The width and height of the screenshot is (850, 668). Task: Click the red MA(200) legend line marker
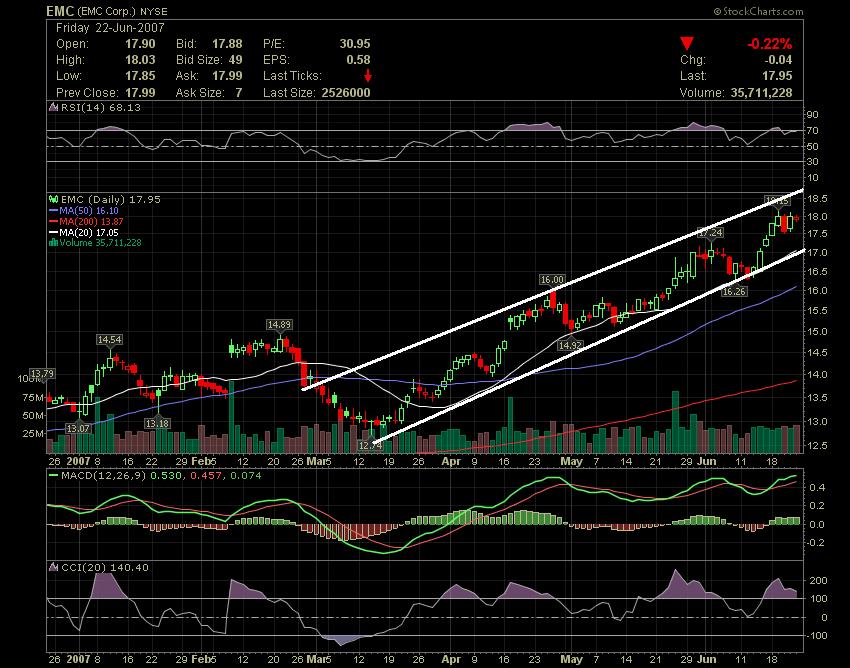[53, 221]
